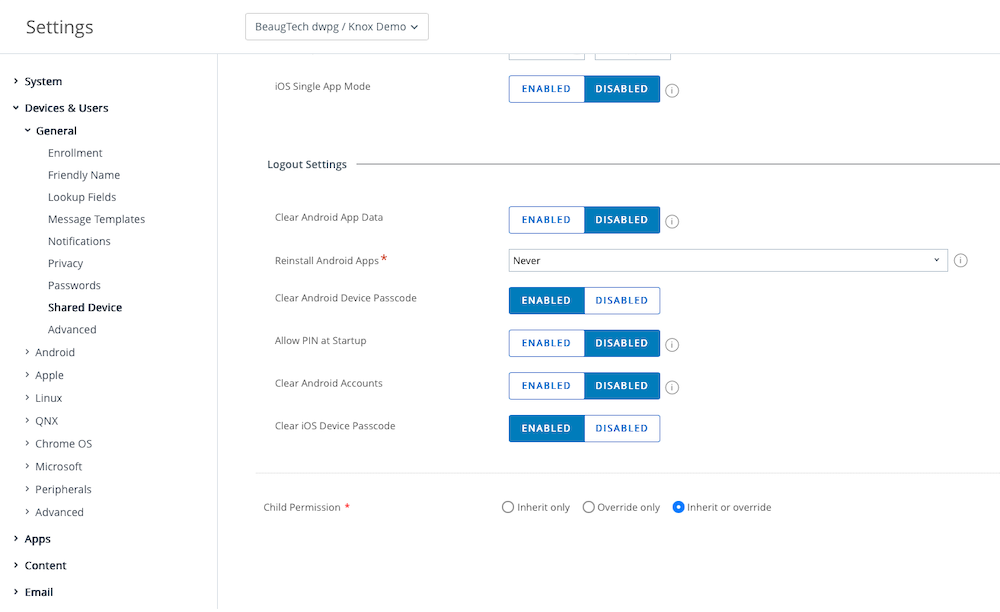Disable Clear Android Device Passcode
The image size is (1000, 612).
coord(622,300)
